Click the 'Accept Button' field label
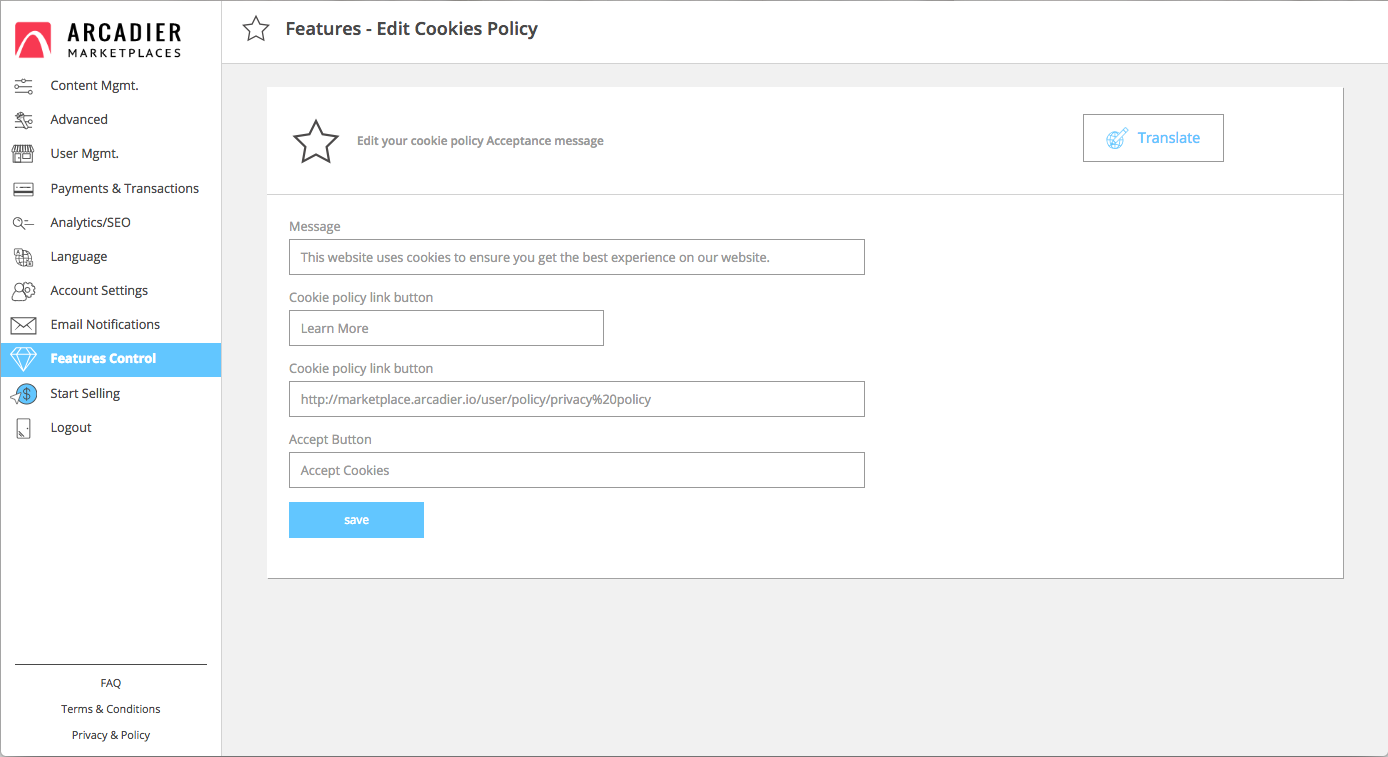This screenshot has width=1388, height=757. (330, 440)
